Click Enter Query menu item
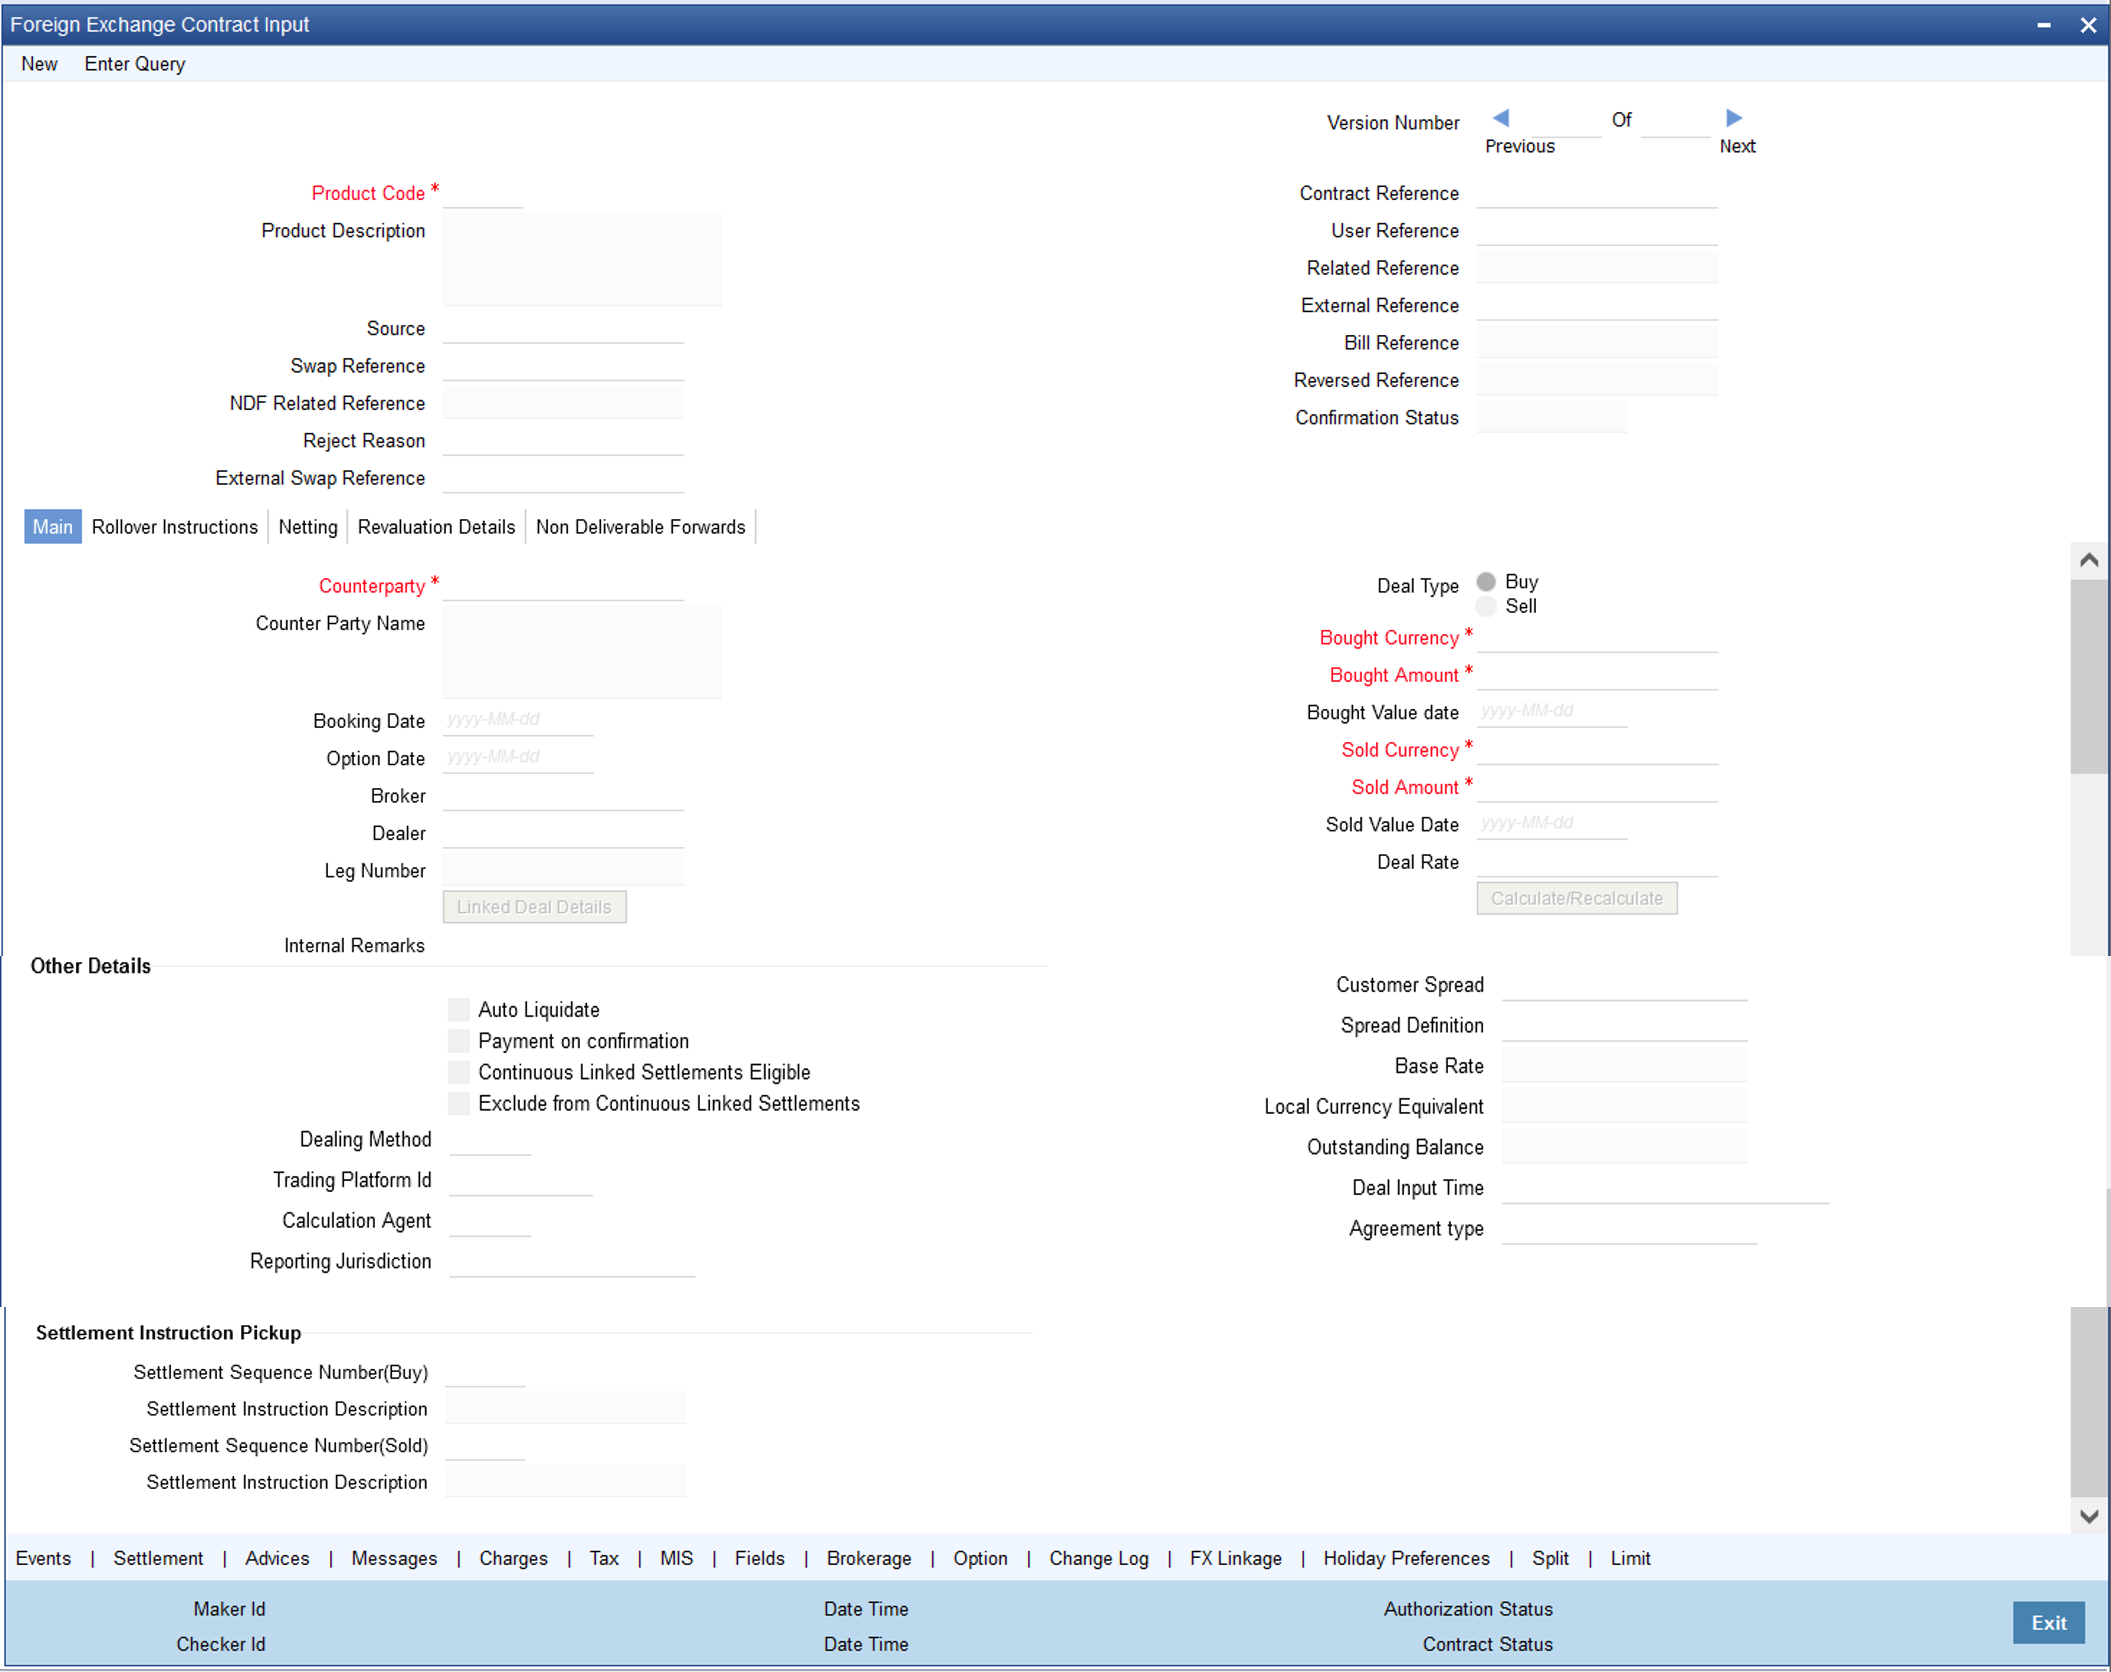Screen dimensions: 2111x1672 click(x=135, y=64)
